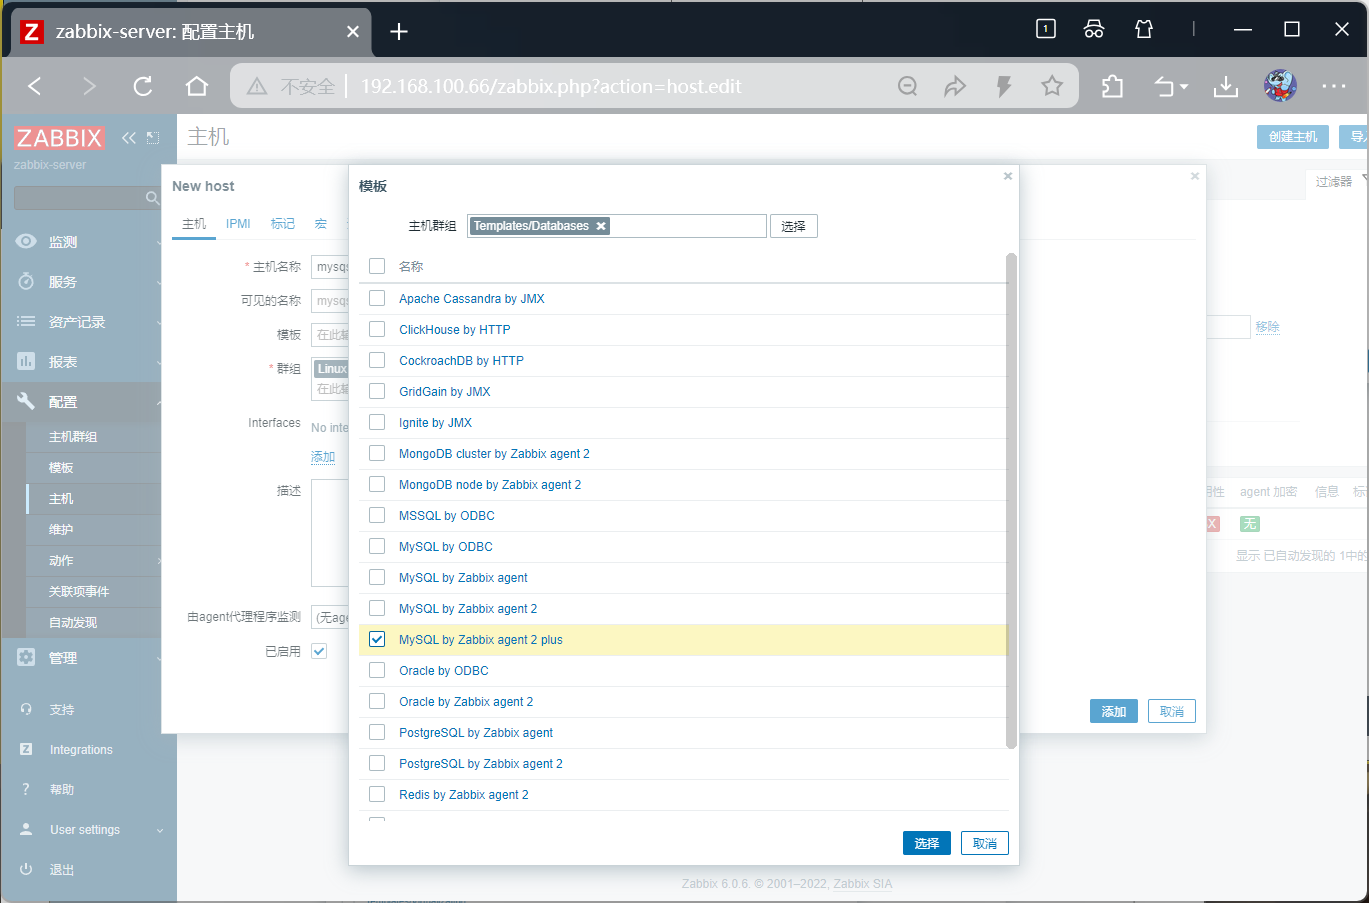Click the 添加 interfaces link
This screenshot has height=903, width=1369.
pos(323,457)
